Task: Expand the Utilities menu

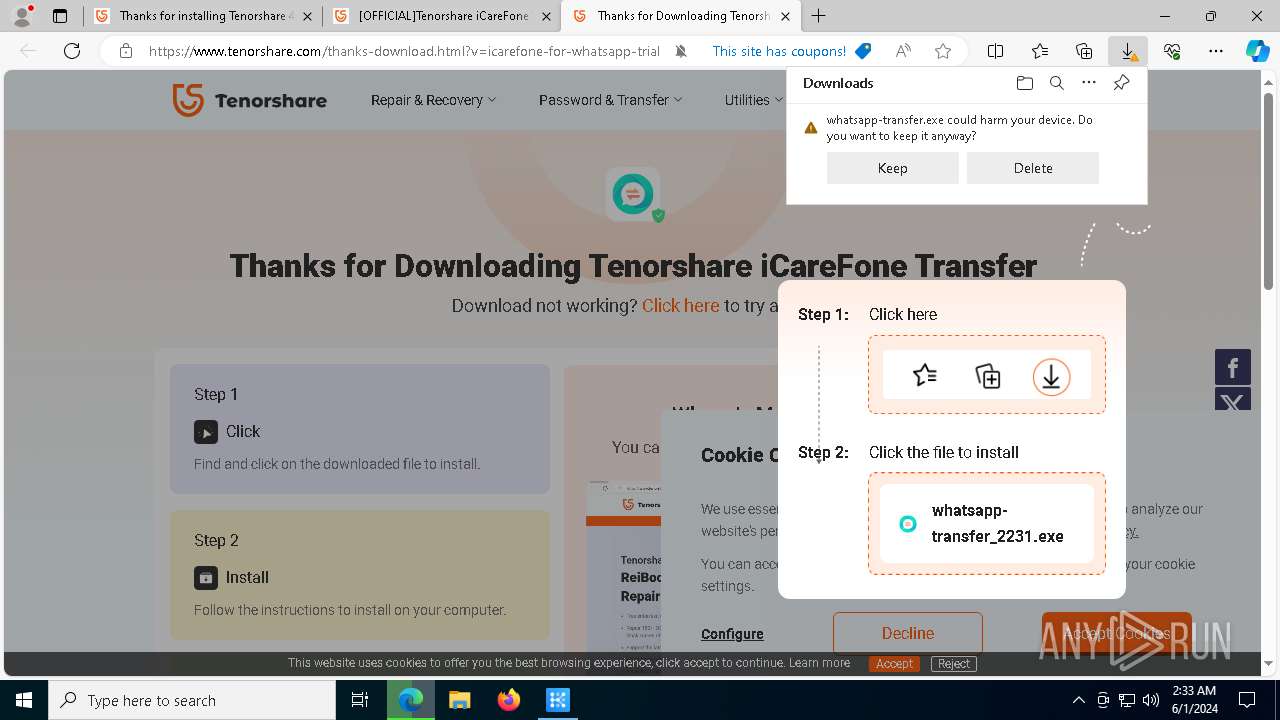Action: [754, 100]
